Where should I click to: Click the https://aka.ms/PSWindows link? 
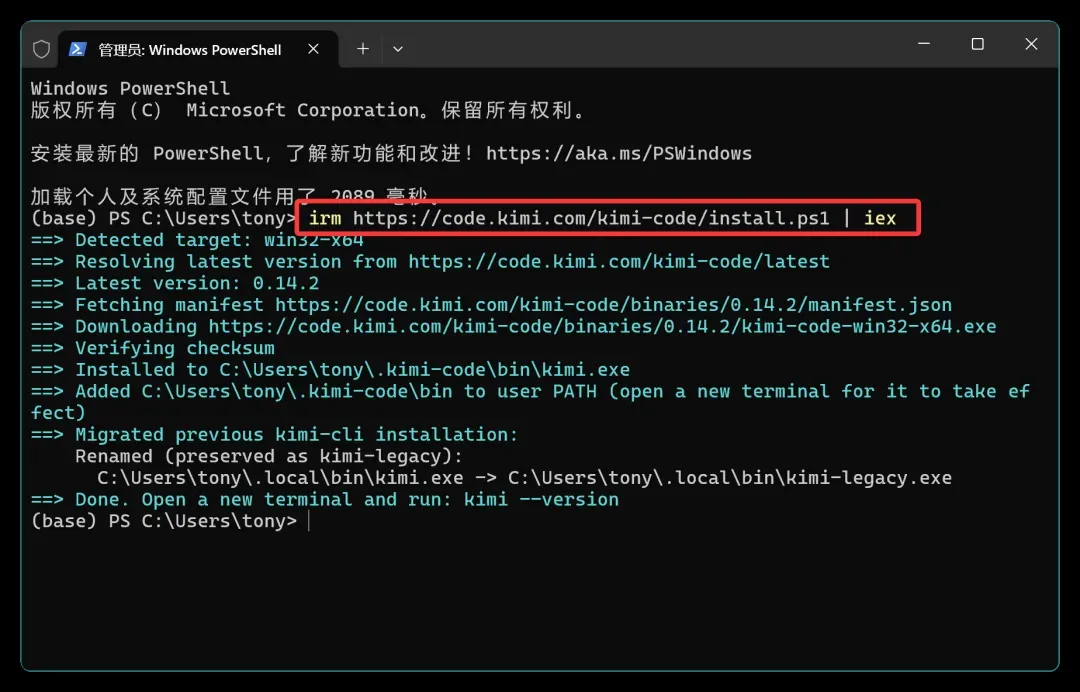coord(619,153)
